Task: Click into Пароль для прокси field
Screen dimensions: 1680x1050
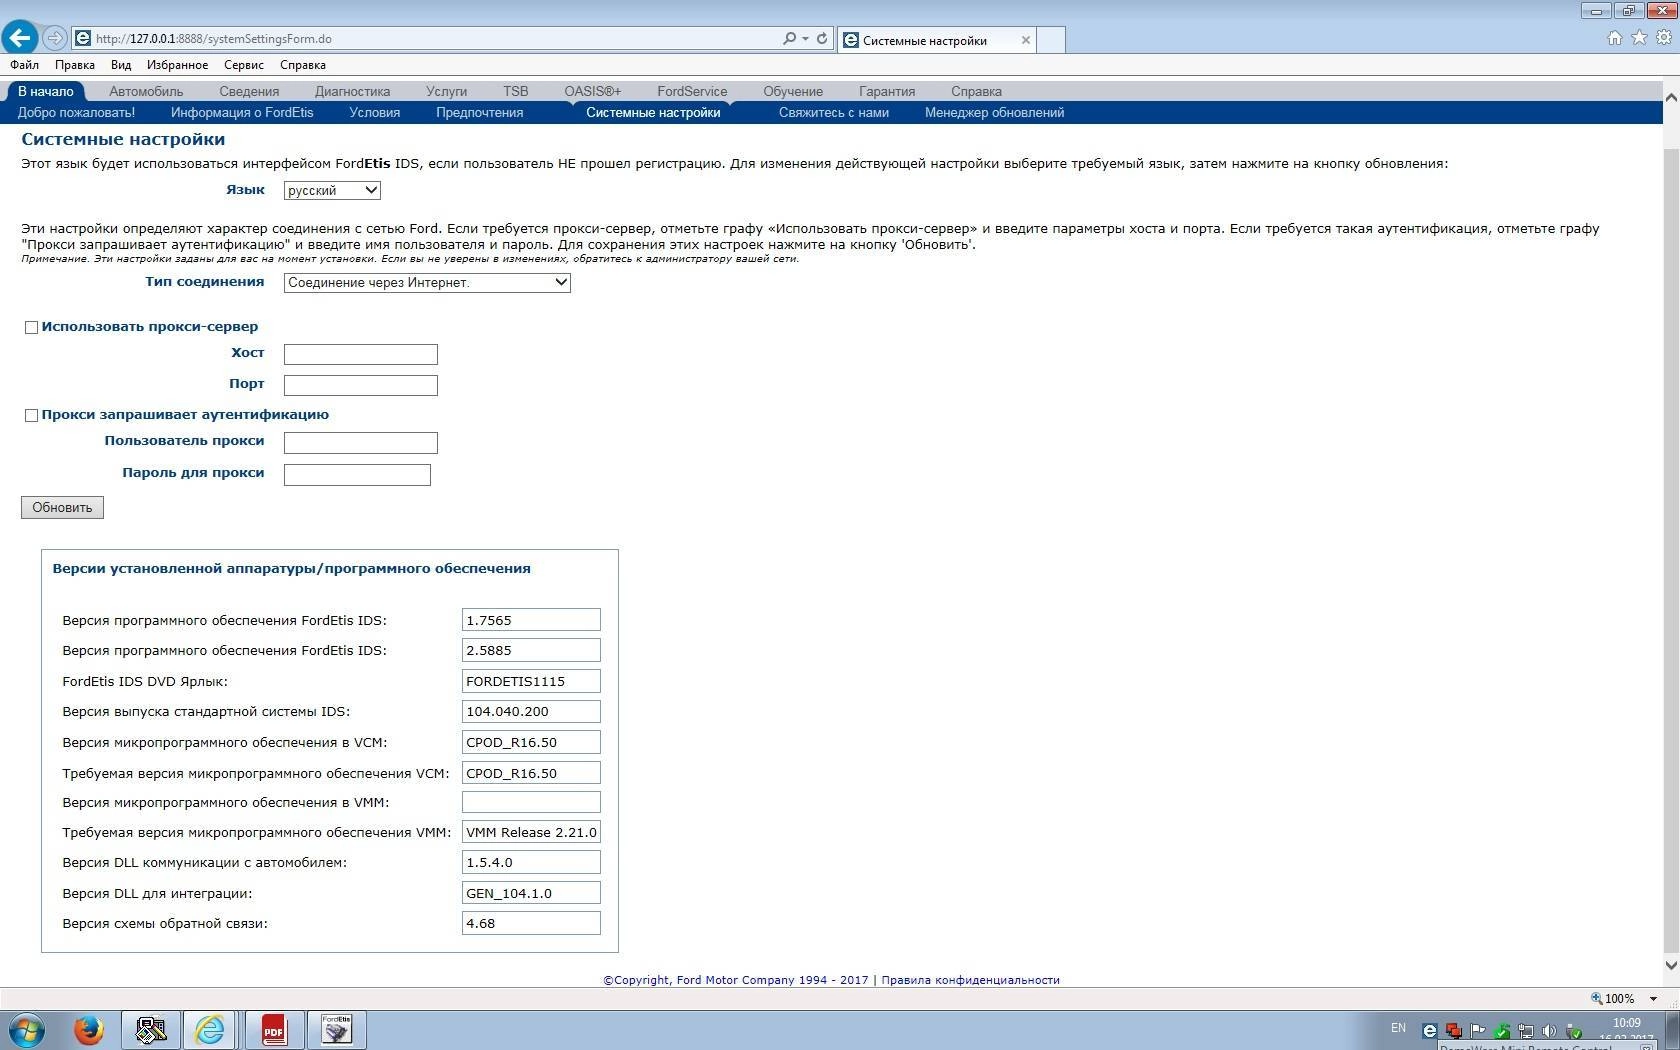Action: [357, 475]
